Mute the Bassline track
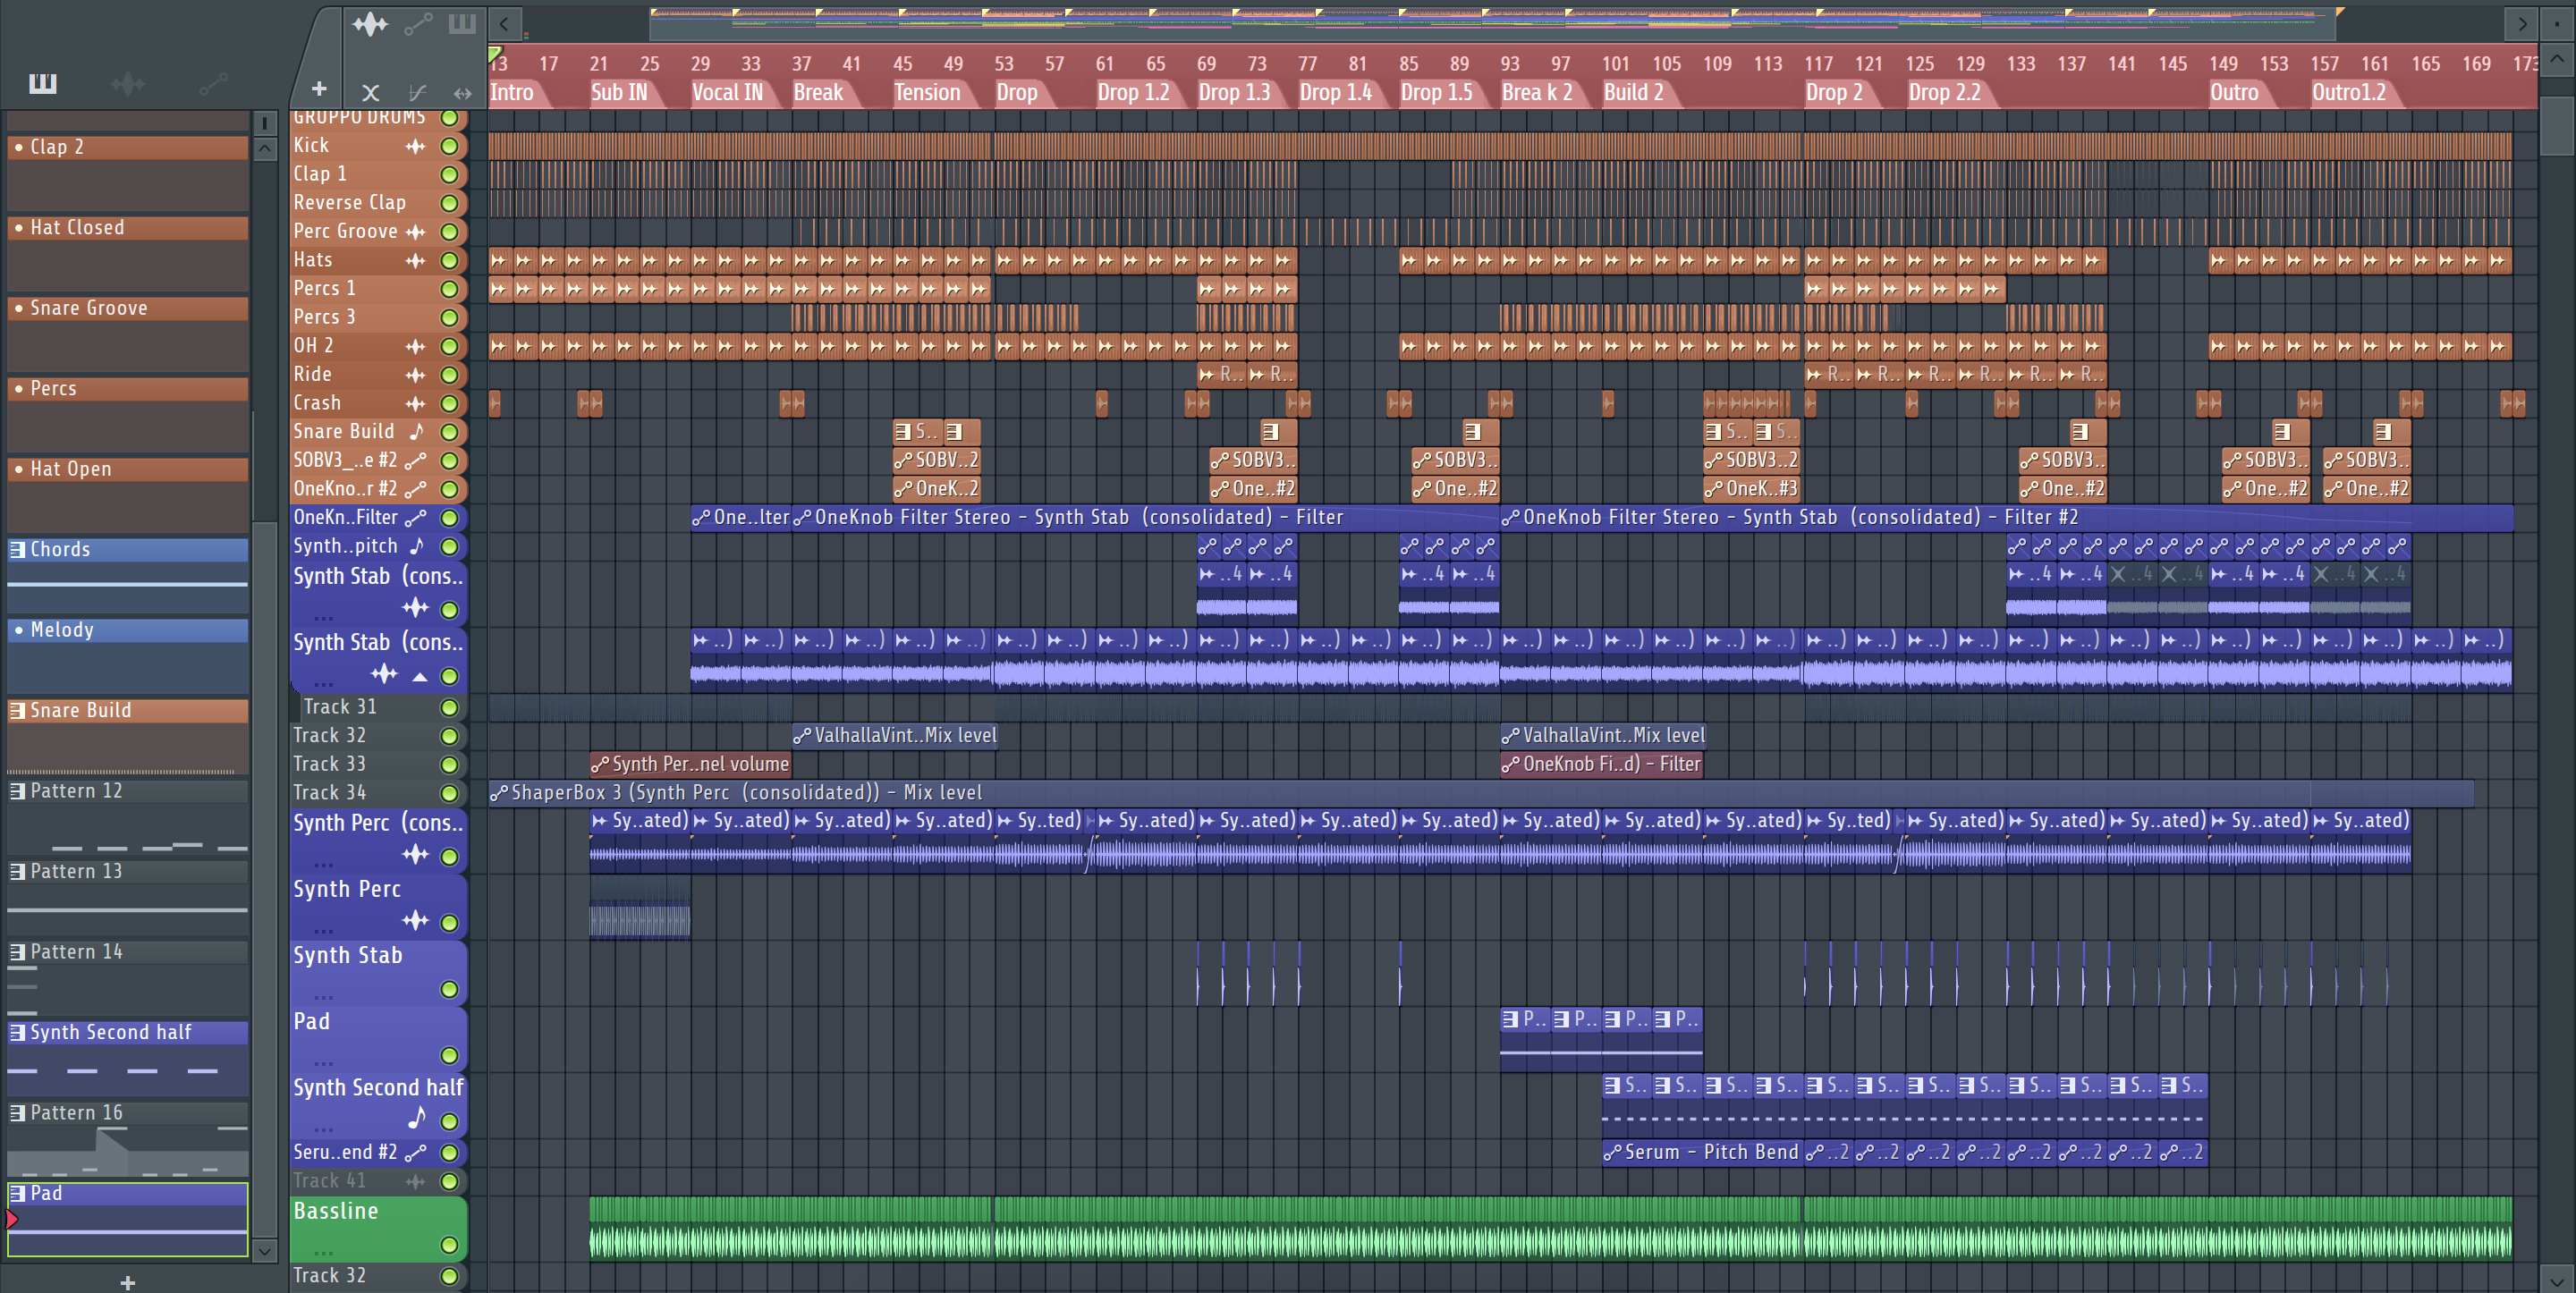2576x1293 pixels. [450, 1245]
